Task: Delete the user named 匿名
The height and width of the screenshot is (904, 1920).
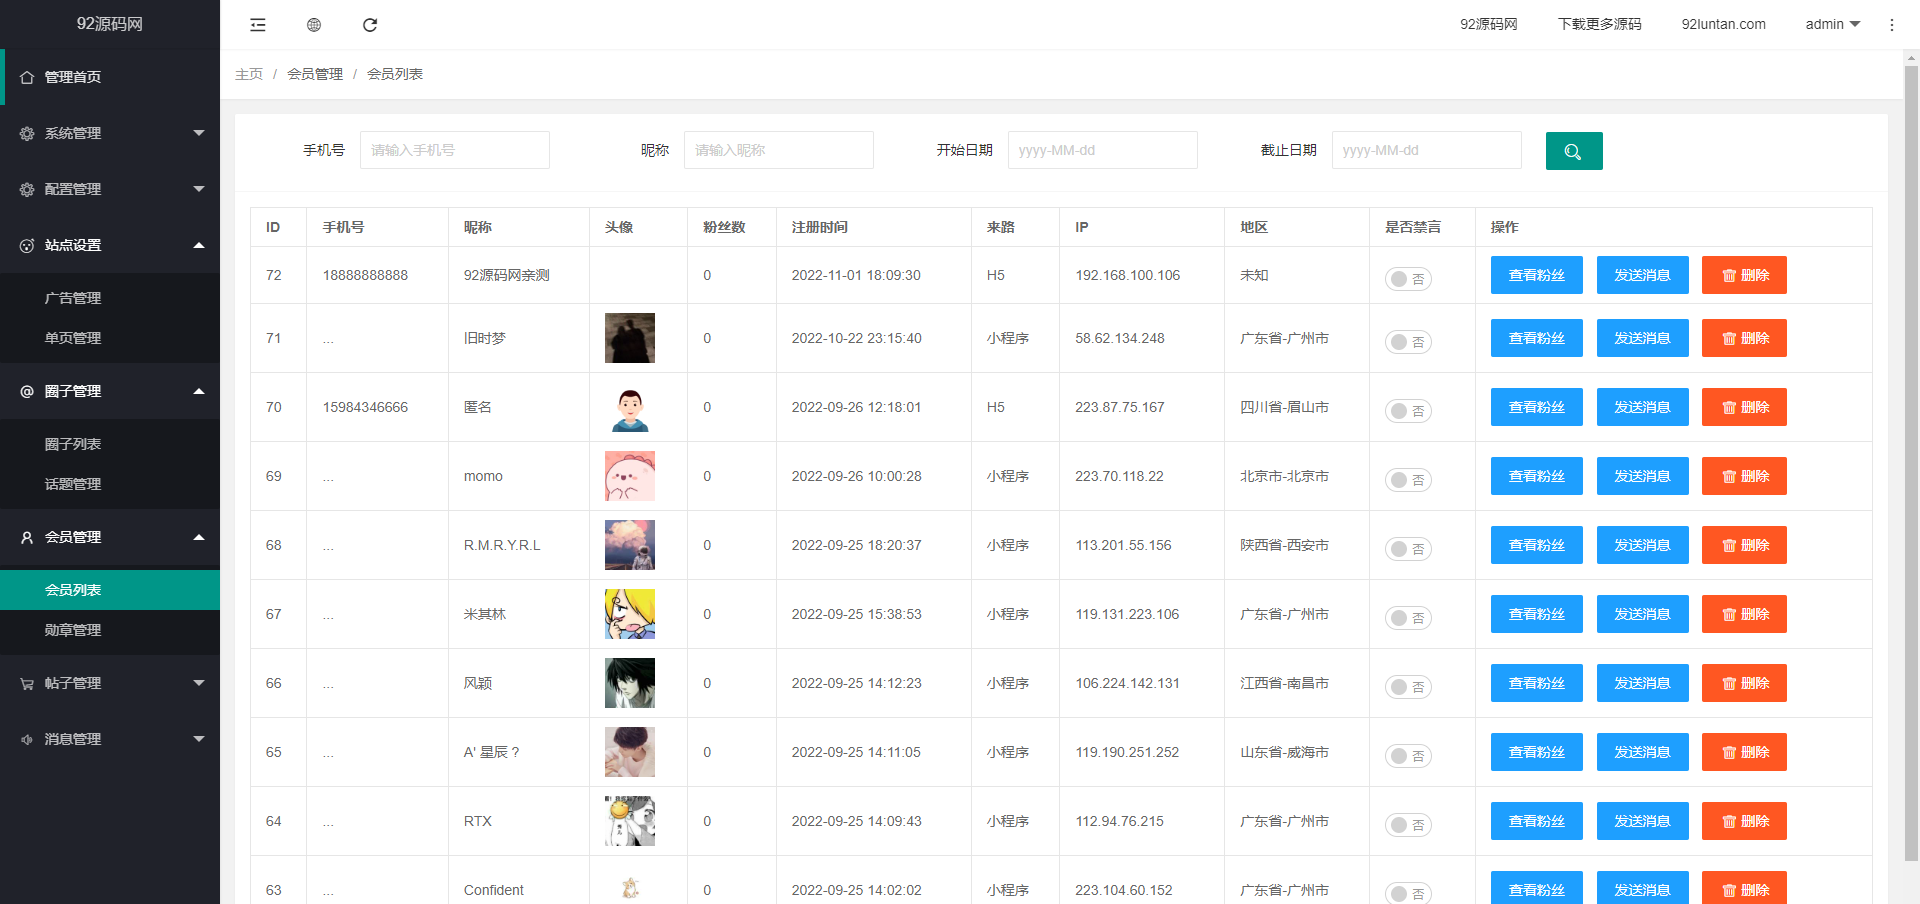Action: coord(1743,407)
